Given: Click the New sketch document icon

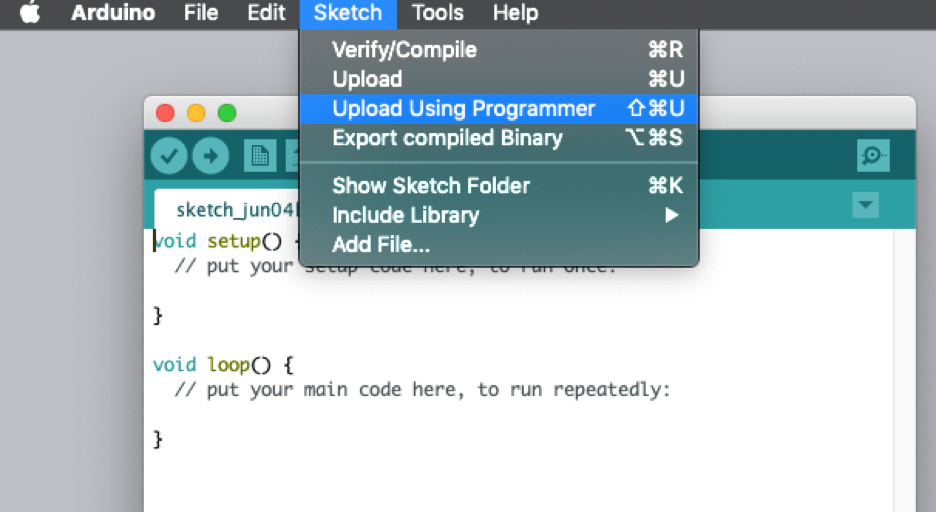Looking at the screenshot, I should [x=260, y=156].
